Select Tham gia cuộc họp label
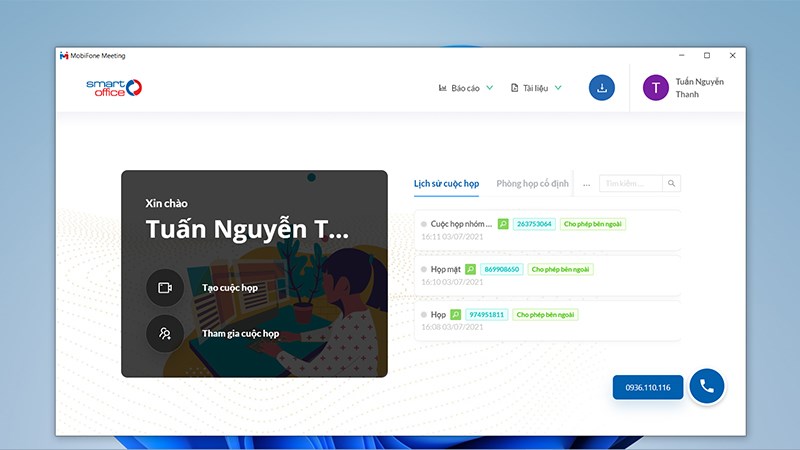 (x=240, y=334)
